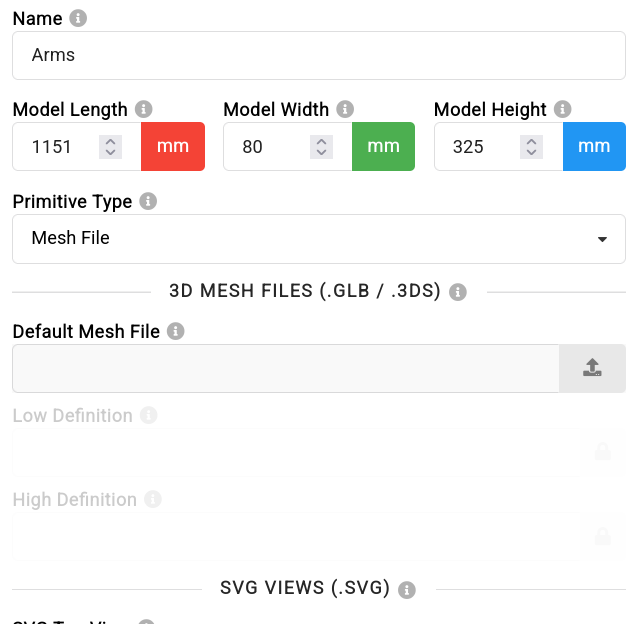The image size is (639, 624).
Task: Click the info icon next to Name
Action: pos(78,18)
